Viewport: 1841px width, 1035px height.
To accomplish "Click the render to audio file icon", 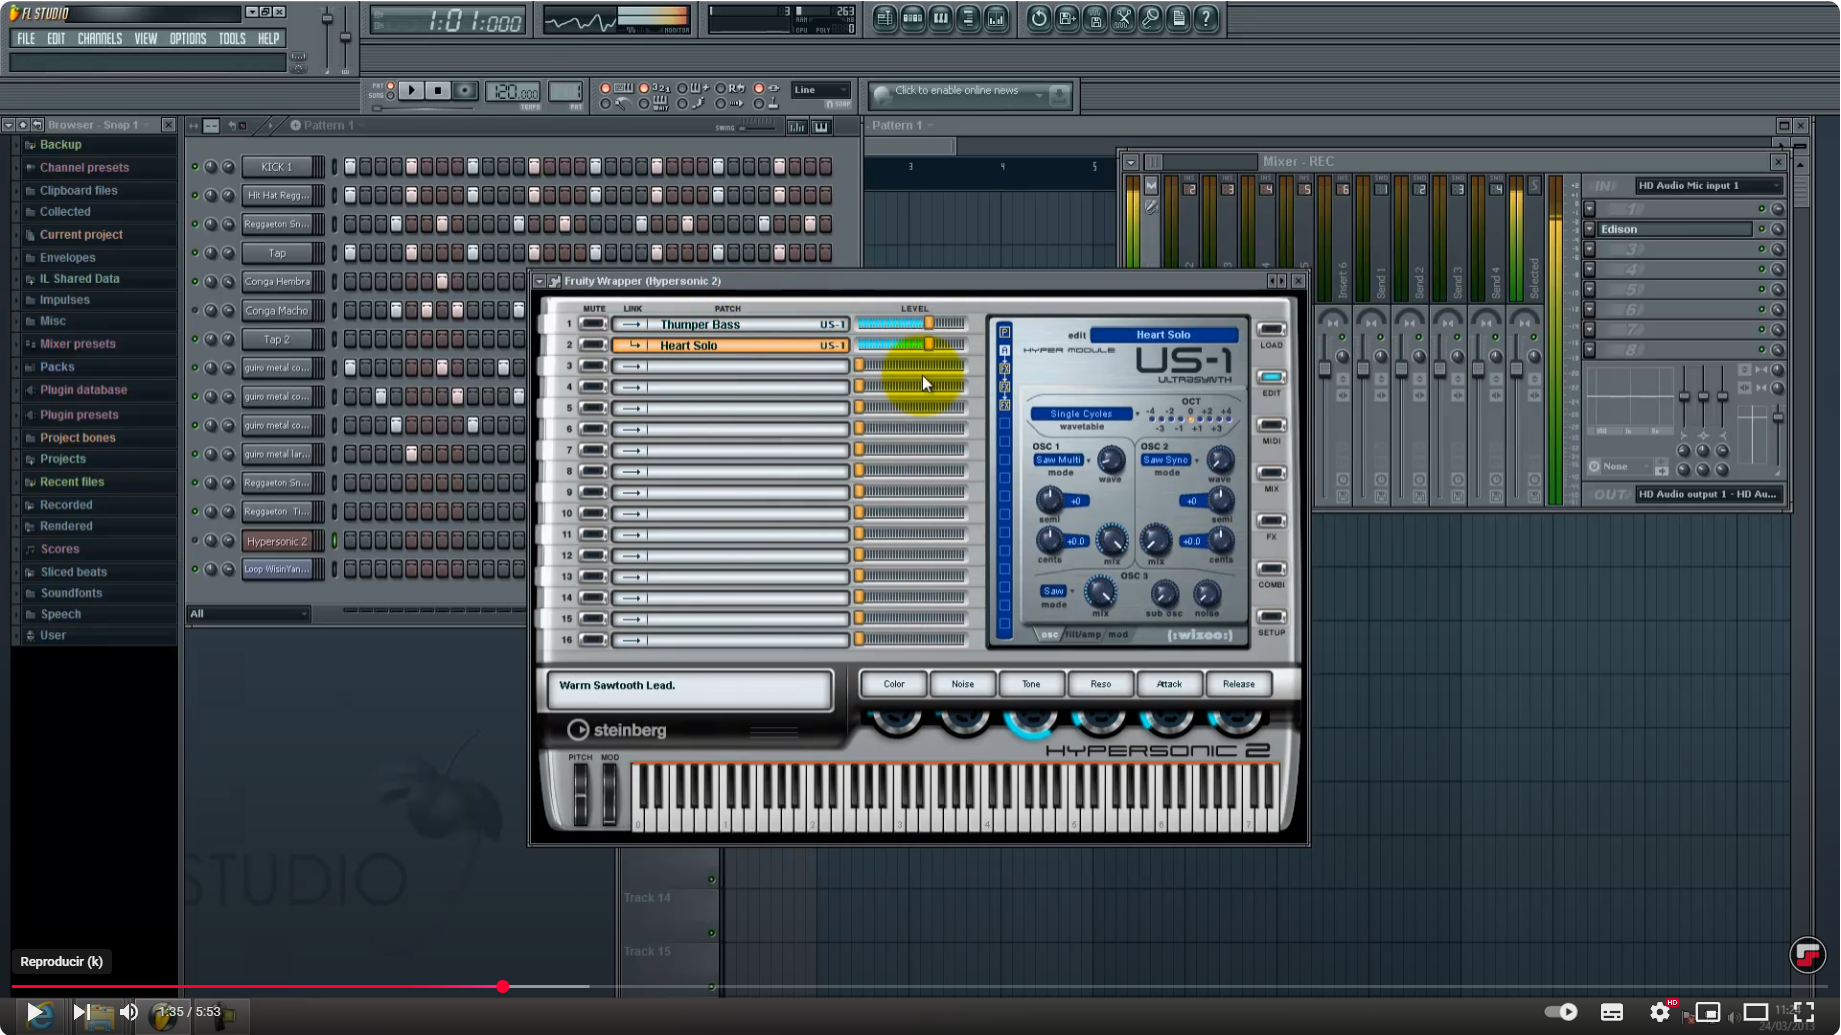I will click(x=1095, y=18).
